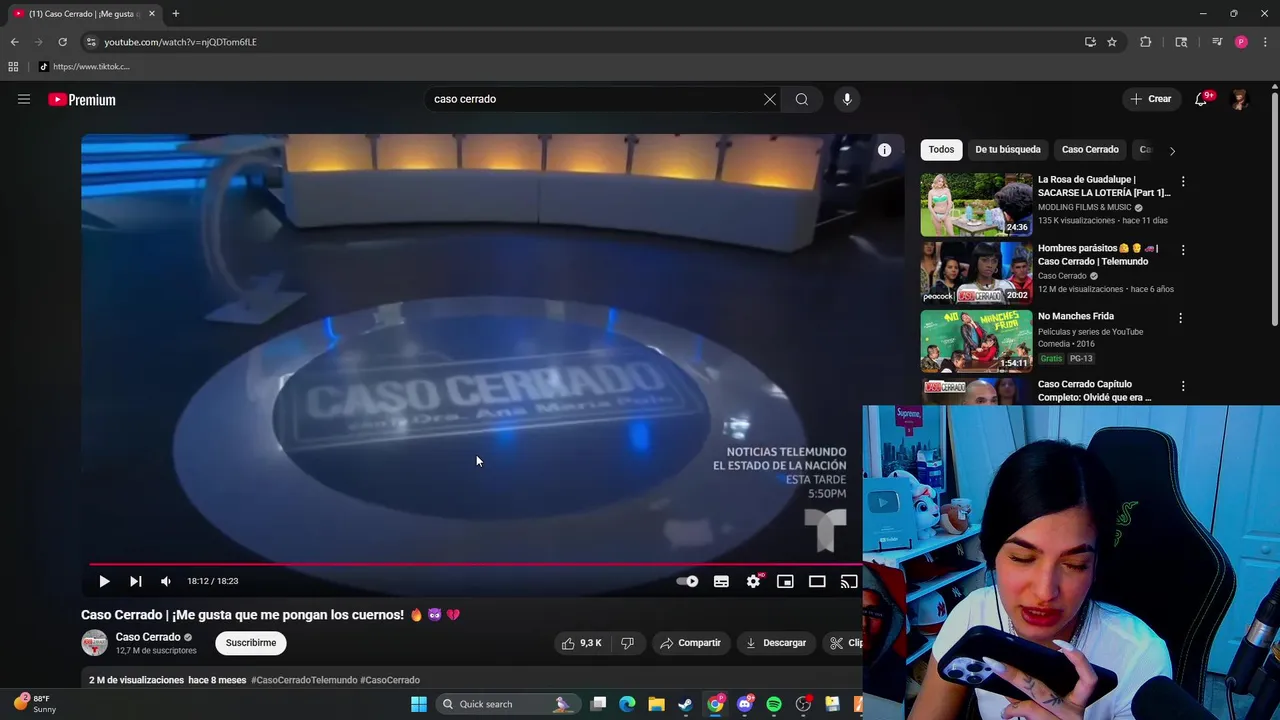Click the Suscribirme subscribe button

tap(251, 643)
